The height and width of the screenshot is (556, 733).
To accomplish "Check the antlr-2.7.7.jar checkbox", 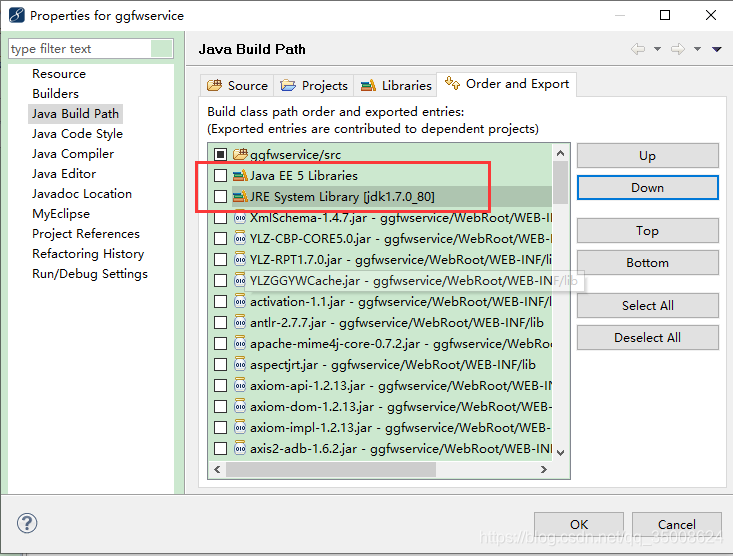I will point(220,323).
